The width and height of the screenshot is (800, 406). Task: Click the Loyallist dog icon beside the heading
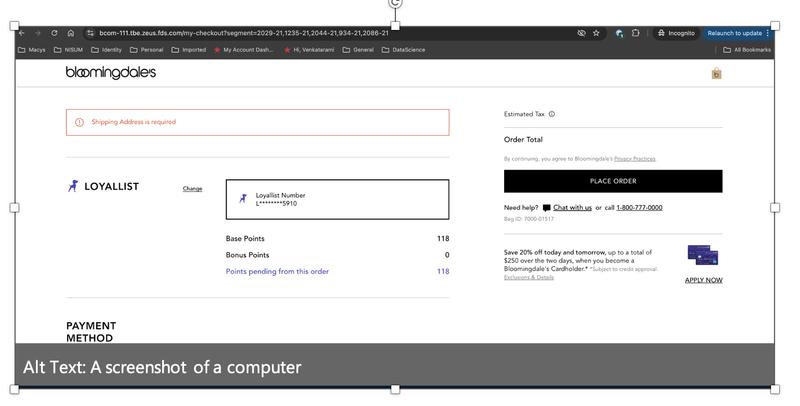73,186
